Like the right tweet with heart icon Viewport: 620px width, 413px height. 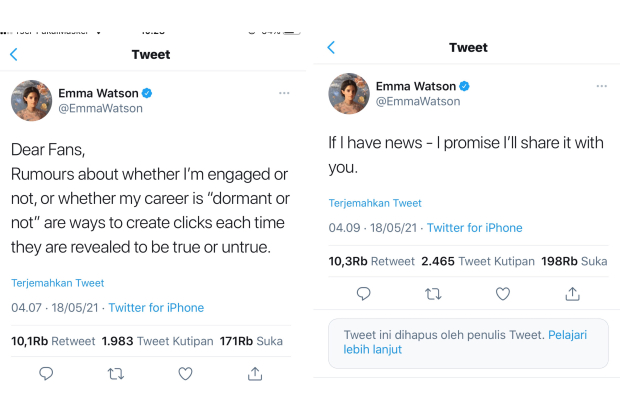503,293
